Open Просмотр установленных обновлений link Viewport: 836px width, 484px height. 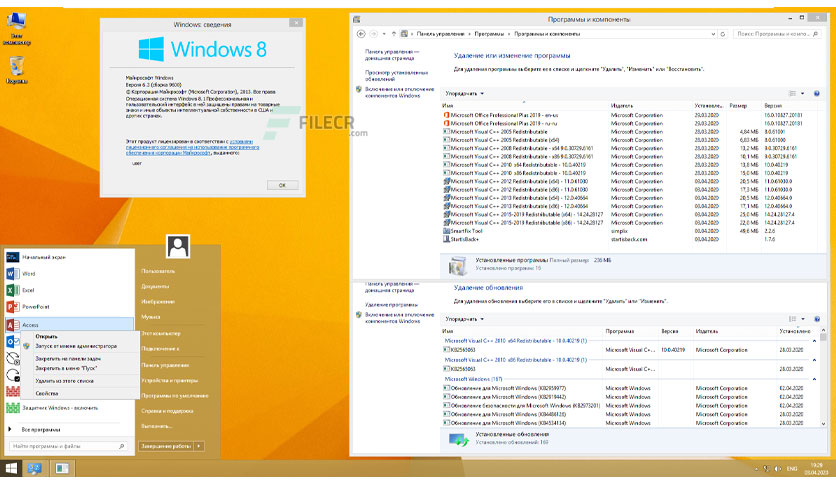click(396, 75)
